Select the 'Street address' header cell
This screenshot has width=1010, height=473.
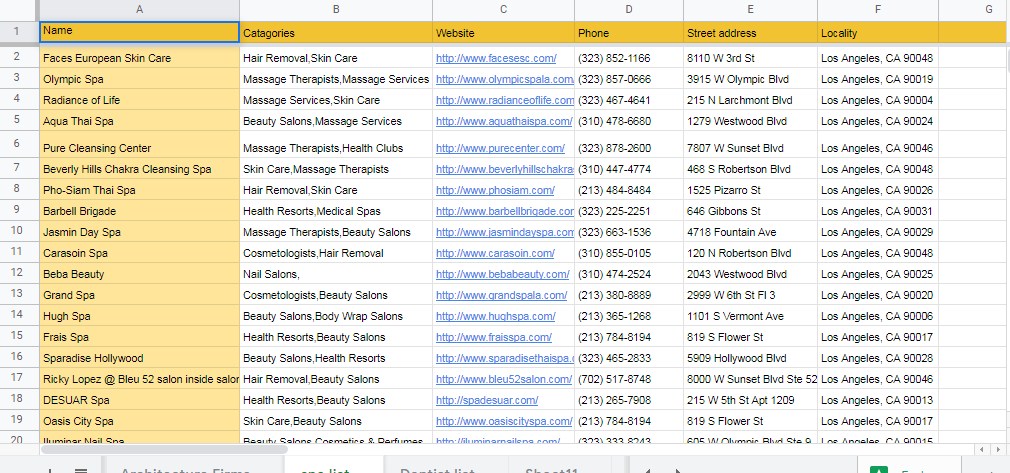pyautogui.click(x=750, y=32)
